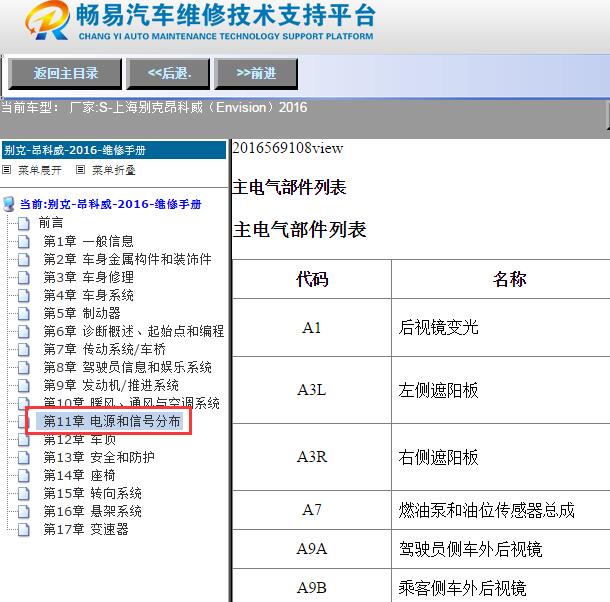
Task: Open 第3章 车身修理
Action: (x=88, y=277)
